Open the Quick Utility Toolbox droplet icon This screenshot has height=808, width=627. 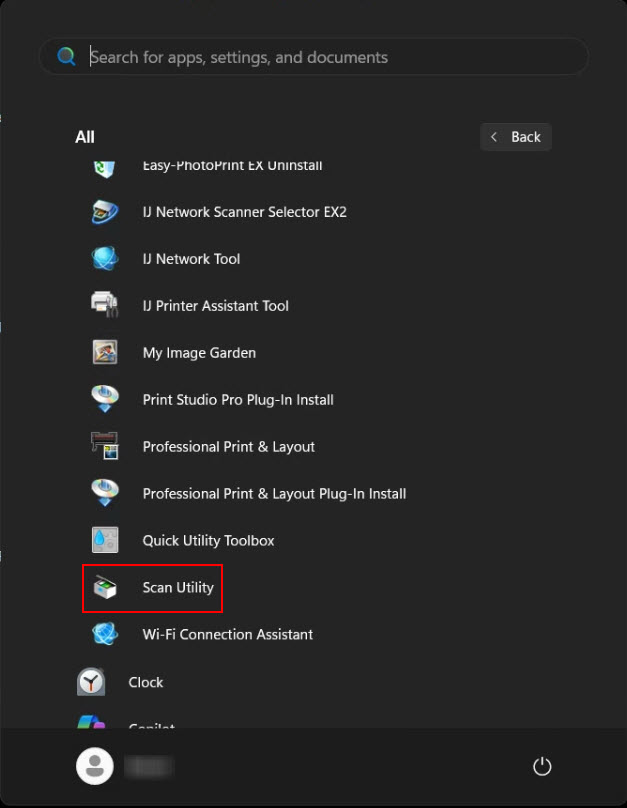(104, 540)
